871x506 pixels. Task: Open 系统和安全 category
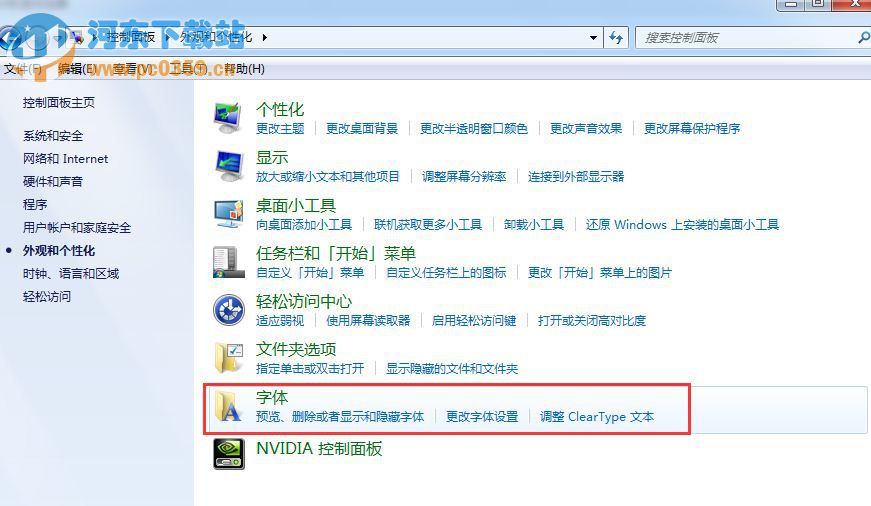pos(53,136)
